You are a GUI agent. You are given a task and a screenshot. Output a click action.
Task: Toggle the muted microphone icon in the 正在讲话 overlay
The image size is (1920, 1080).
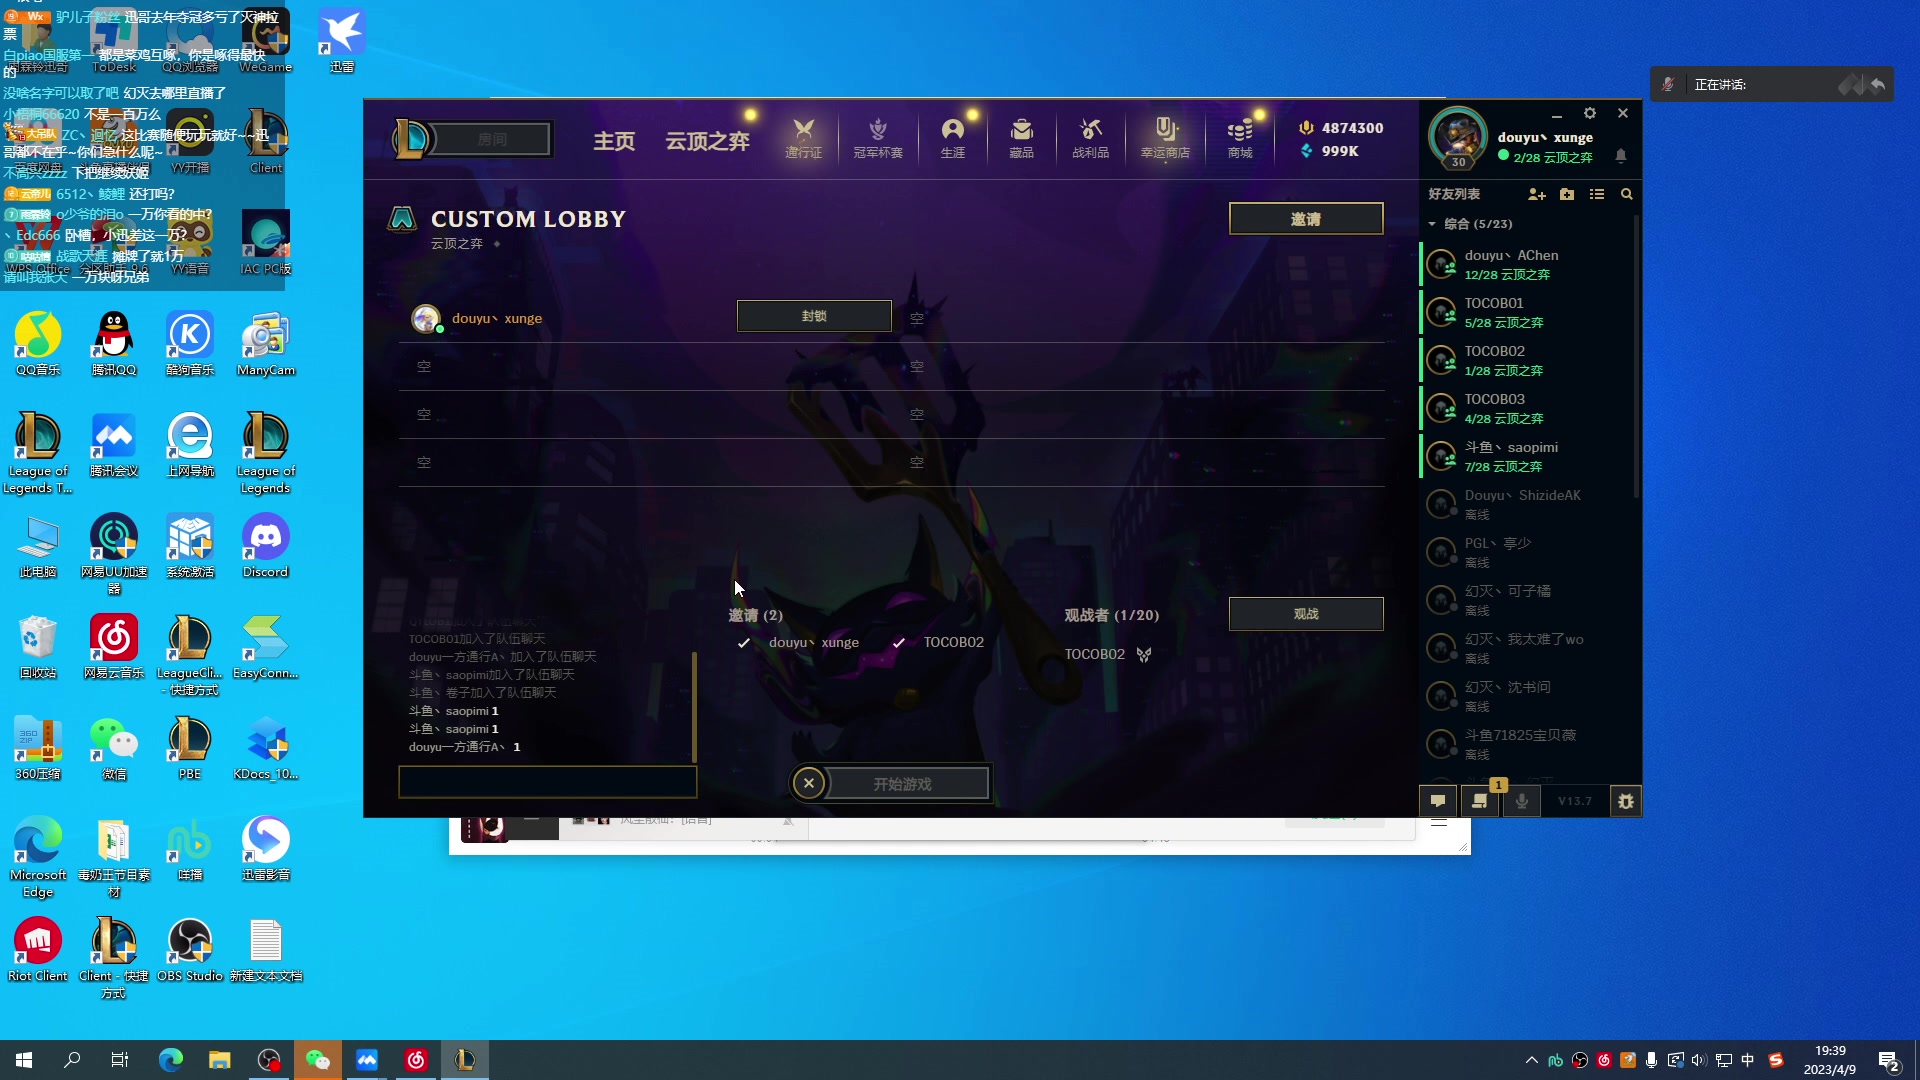(1668, 85)
